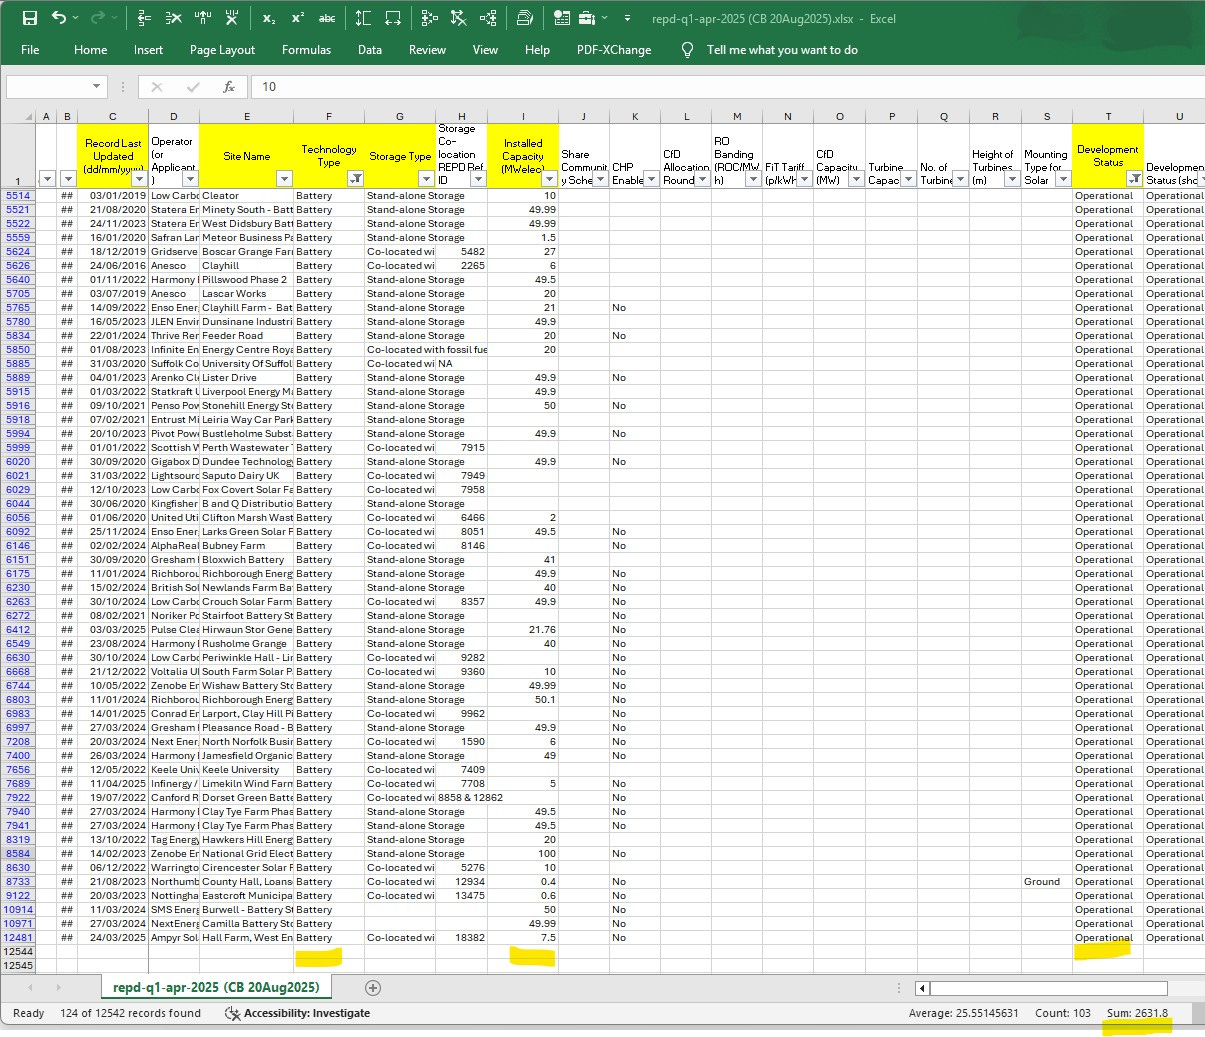Screen dimensions: 1205x1037
Task: Click the Trace Dependents icon
Action: [x=488, y=18]
